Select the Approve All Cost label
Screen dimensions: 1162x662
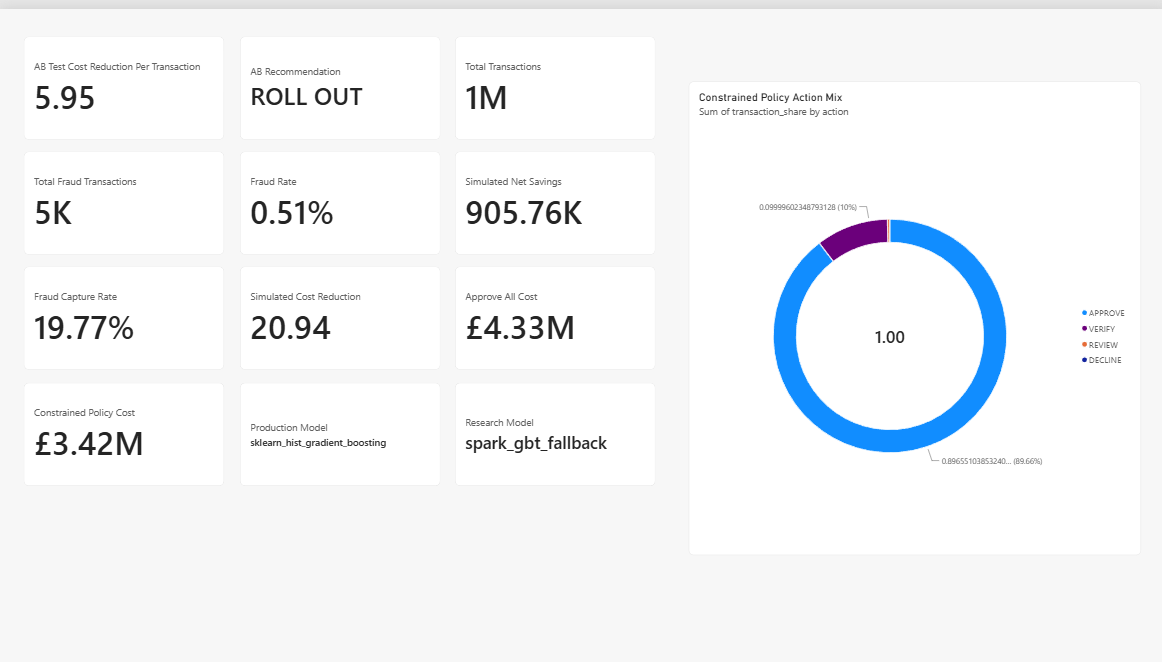point(501,297)
